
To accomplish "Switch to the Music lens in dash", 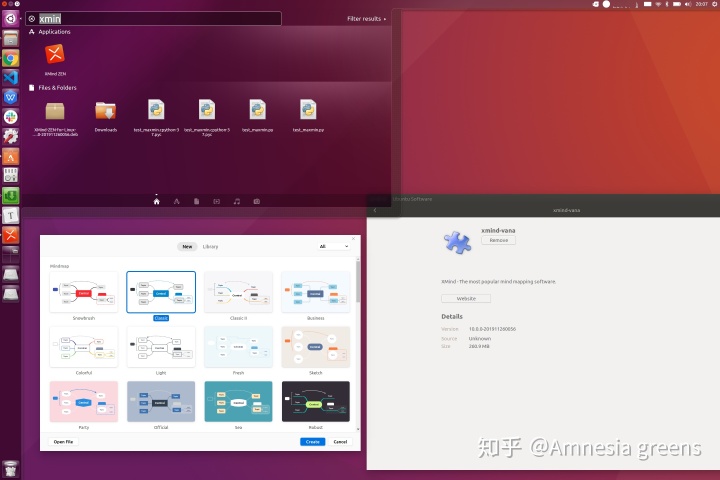I will (x=236, y=201).
